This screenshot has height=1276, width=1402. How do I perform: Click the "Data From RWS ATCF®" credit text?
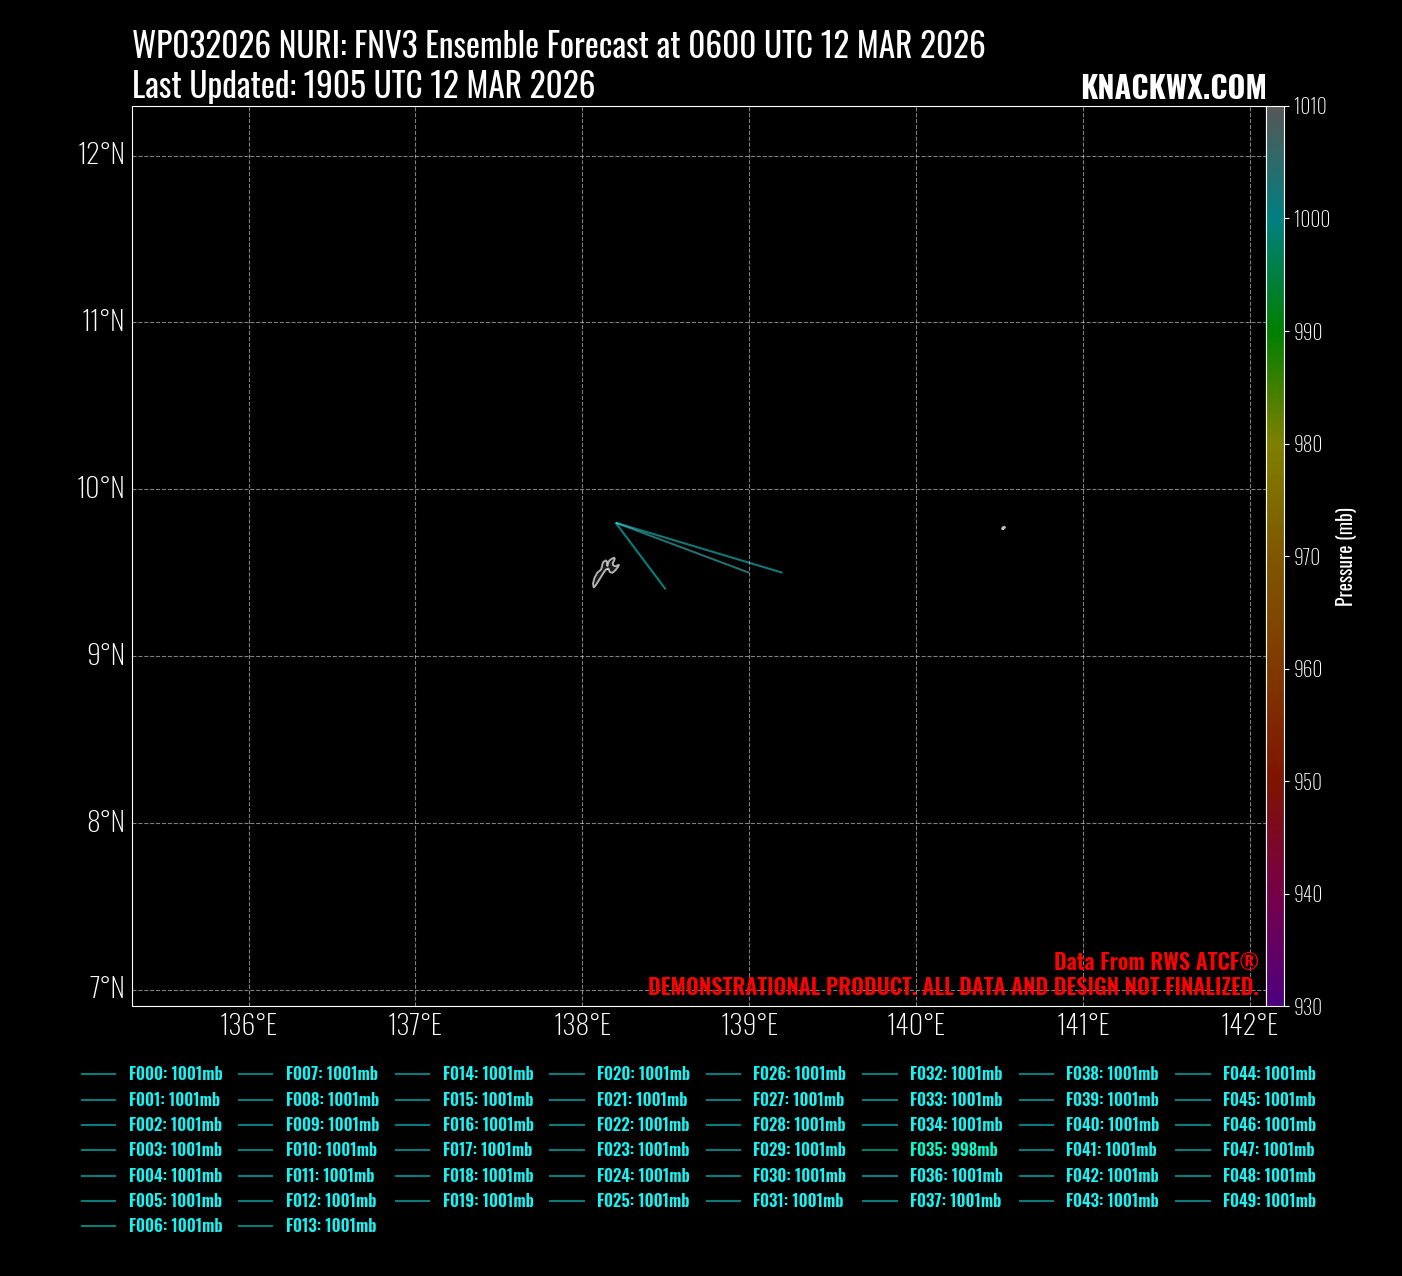[x=1155, y=962]
